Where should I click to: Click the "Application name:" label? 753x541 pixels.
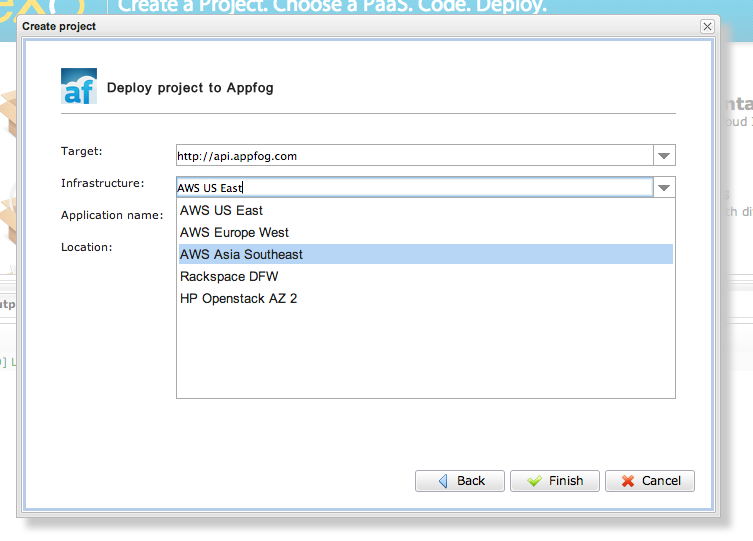pos(112,215)
